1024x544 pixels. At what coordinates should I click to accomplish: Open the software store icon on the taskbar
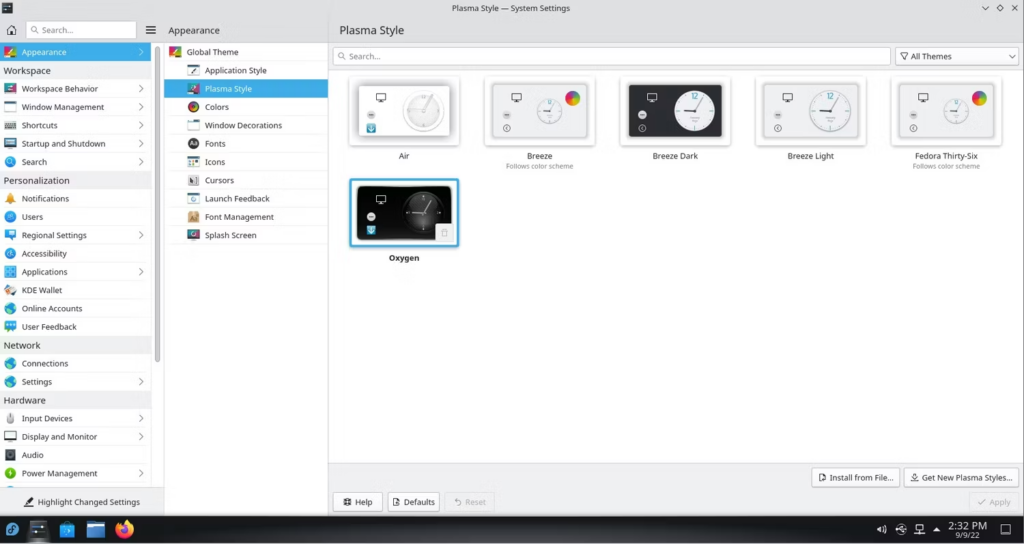[67, 529]
